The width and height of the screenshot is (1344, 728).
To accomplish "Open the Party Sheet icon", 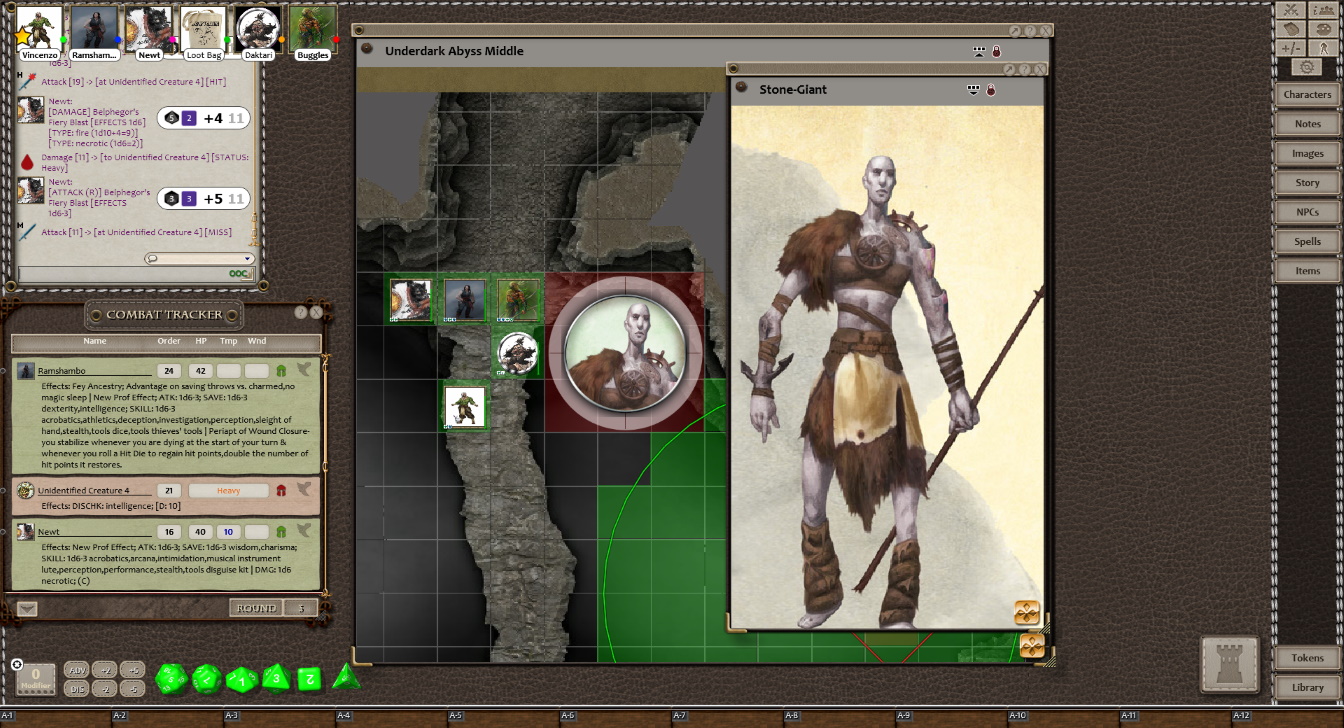I will point(1324,9).
